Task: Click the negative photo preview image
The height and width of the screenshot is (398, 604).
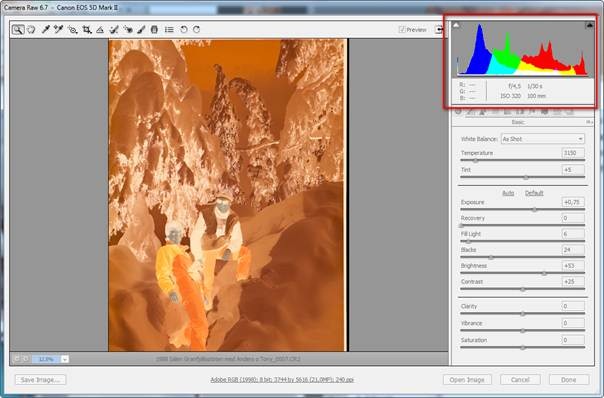Action: click(228, 195)
